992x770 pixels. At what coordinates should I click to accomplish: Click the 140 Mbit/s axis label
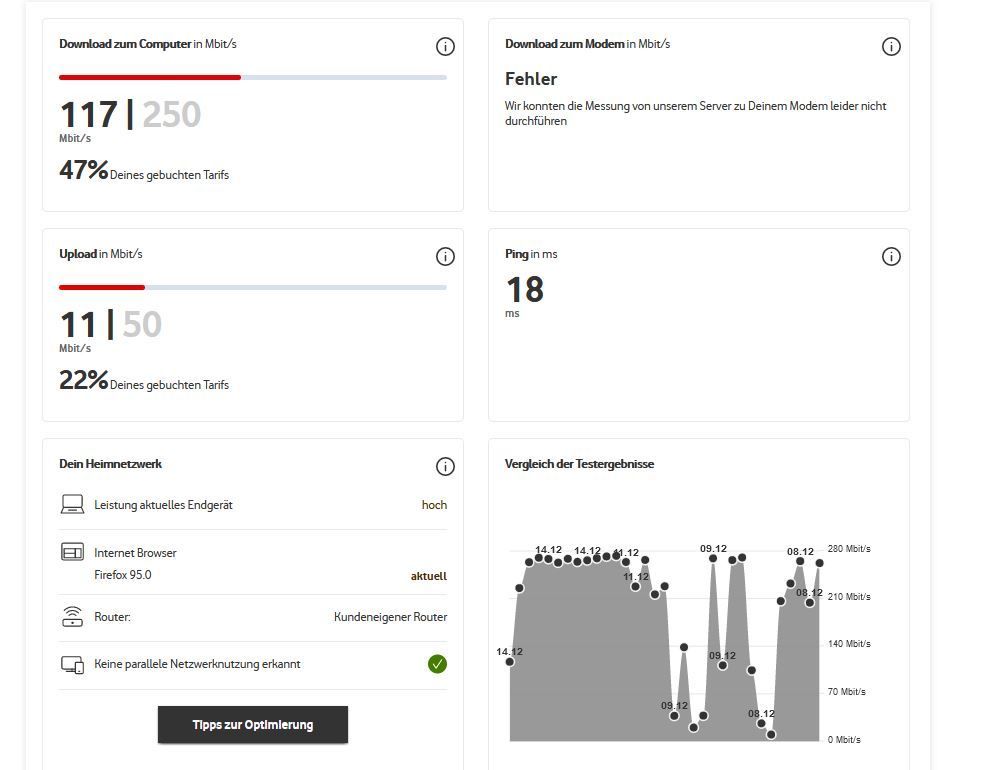(849, 643)
